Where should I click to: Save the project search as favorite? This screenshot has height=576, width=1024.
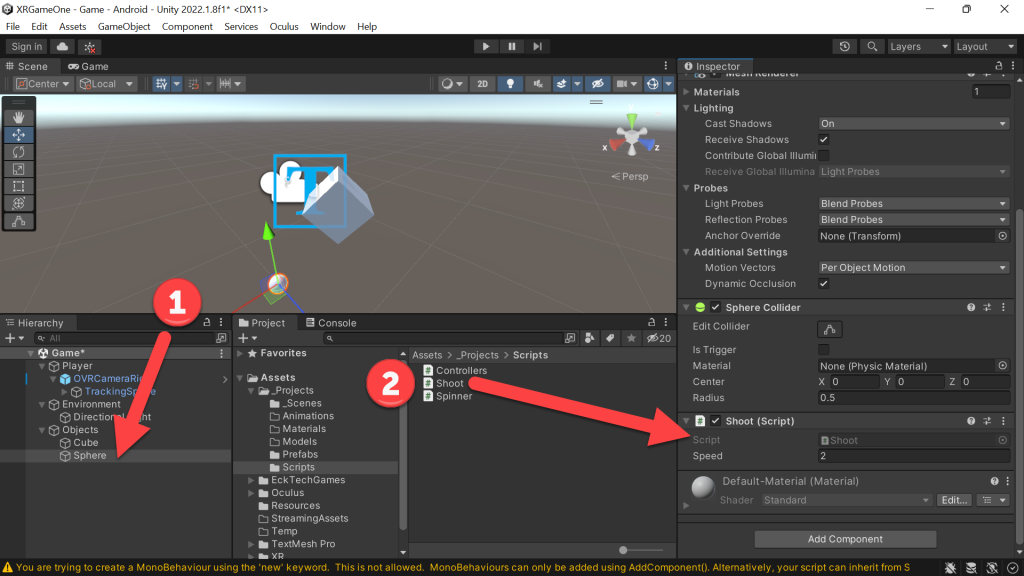tap(631, 338)
